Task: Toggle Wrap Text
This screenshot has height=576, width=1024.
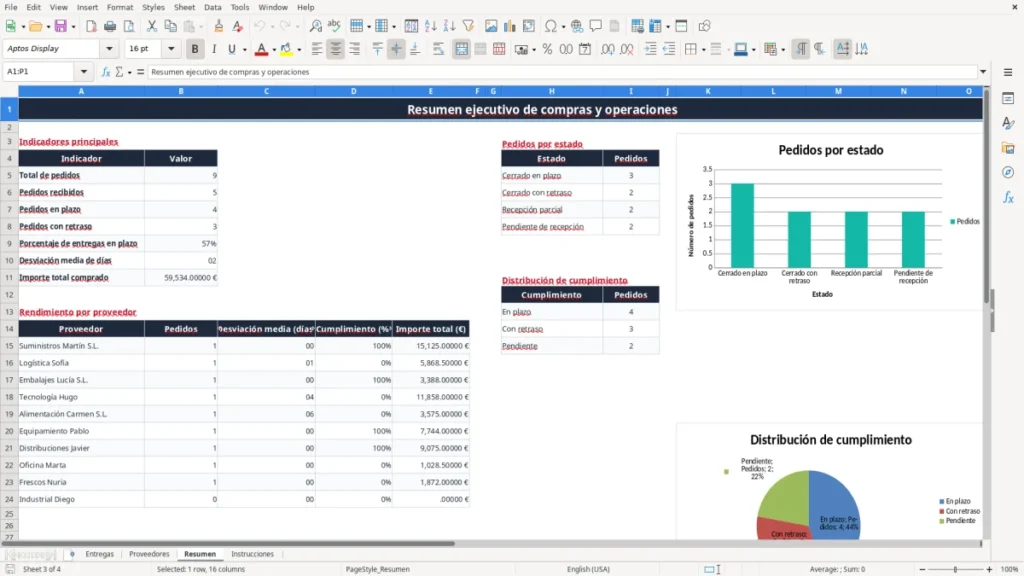Action: (x=439, y=49)
